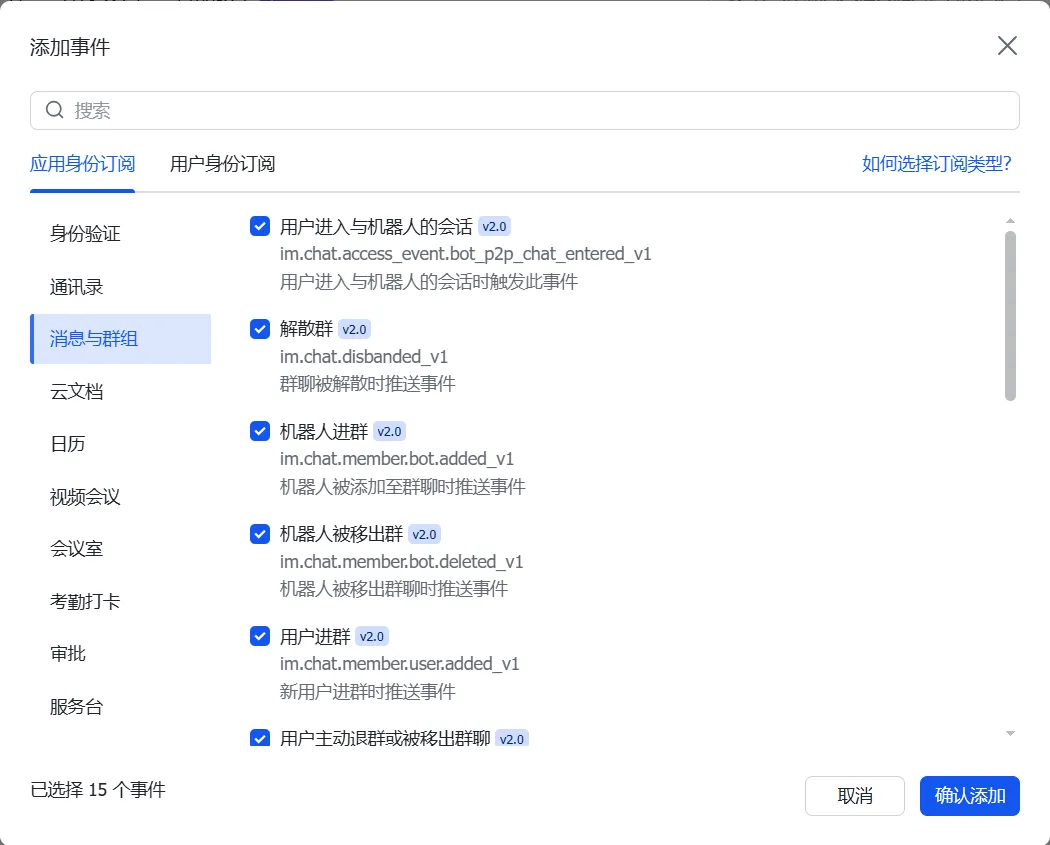The width and height of the screenshot is (1050, 845).
Task: Open the 审批 category in sidebar
Action: pyautogui.click(x=67, y=653)
